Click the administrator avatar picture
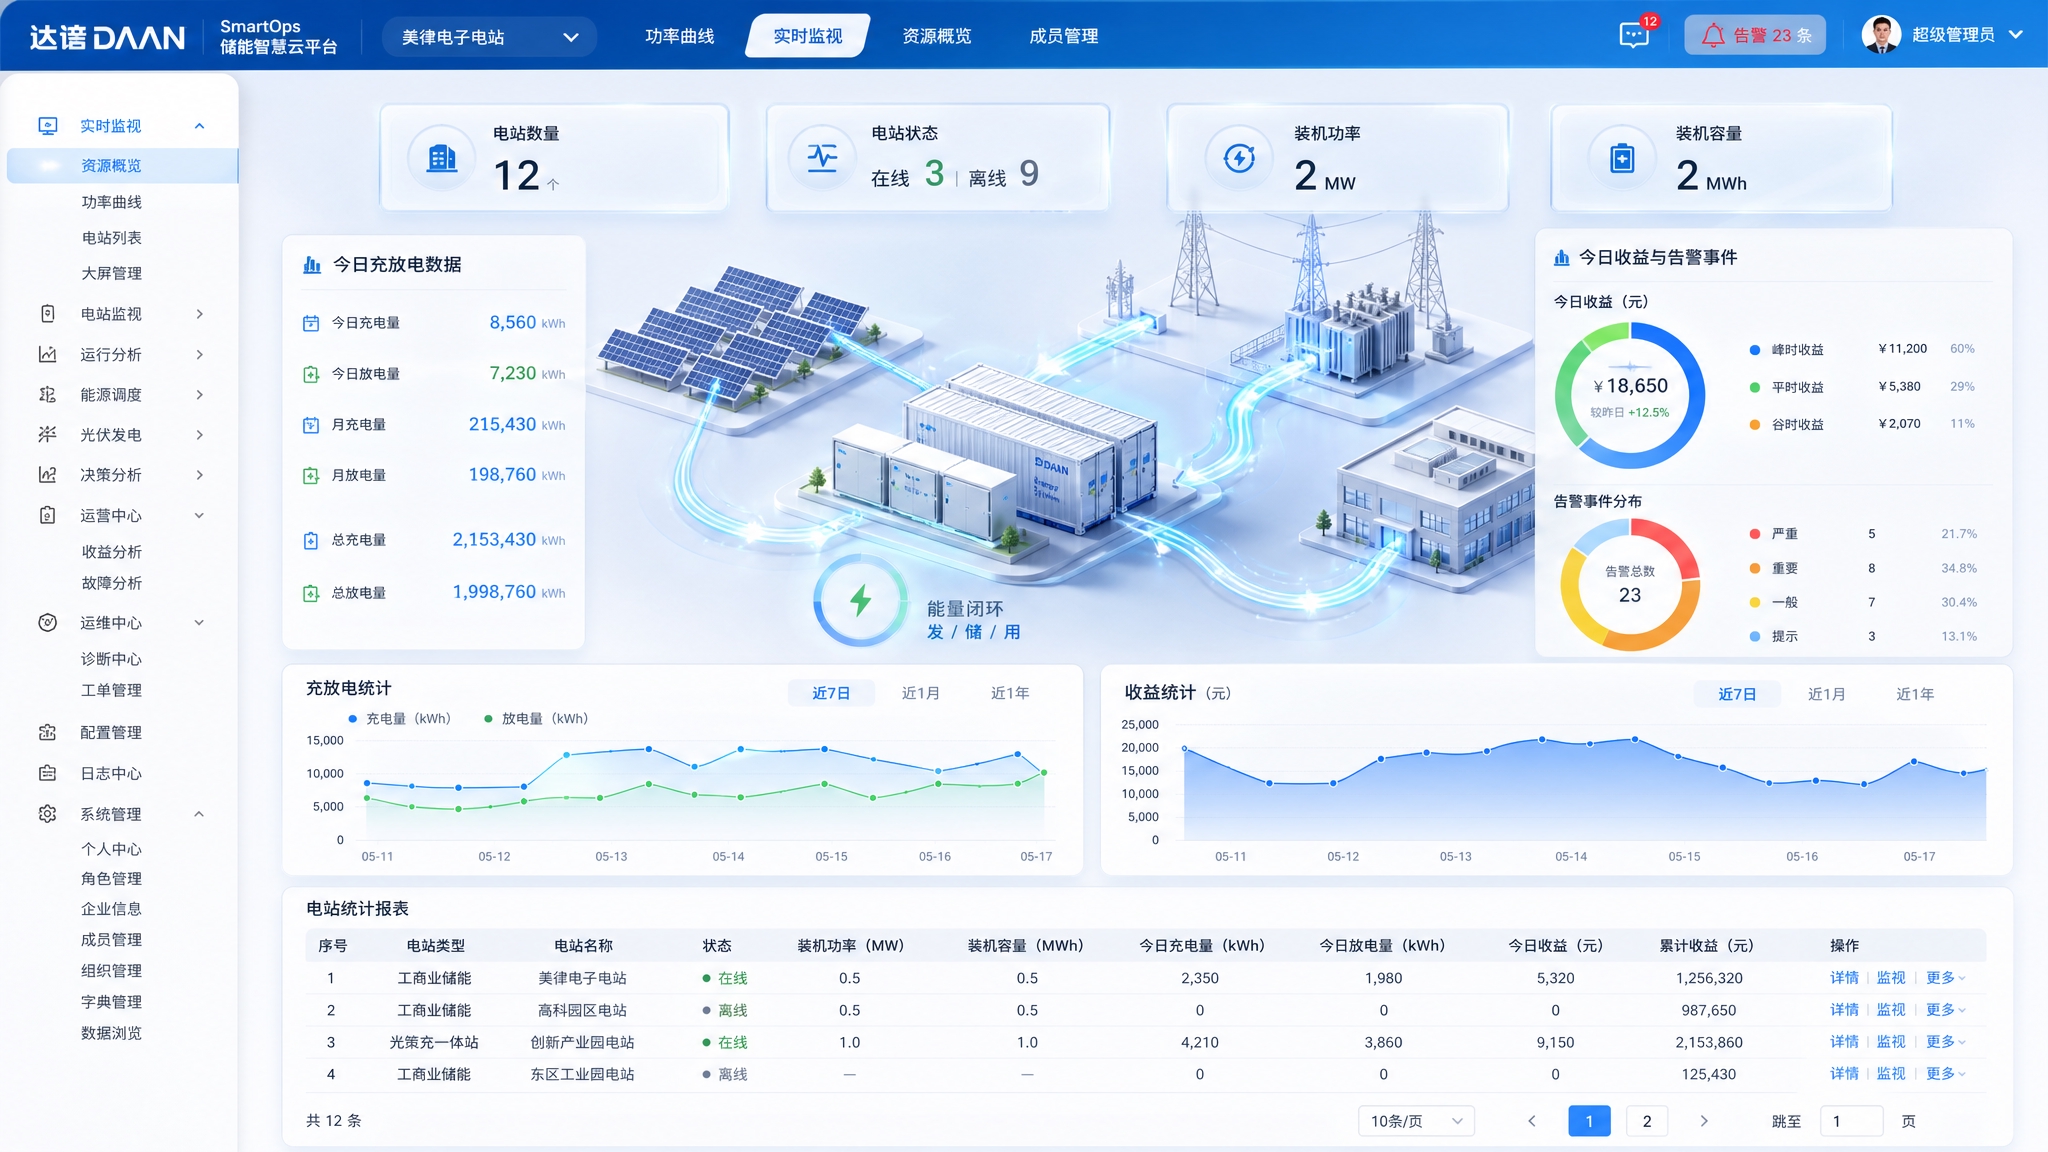Image resolution: width=2048 pixels, height=1152 pixels. click(1881, 35)
